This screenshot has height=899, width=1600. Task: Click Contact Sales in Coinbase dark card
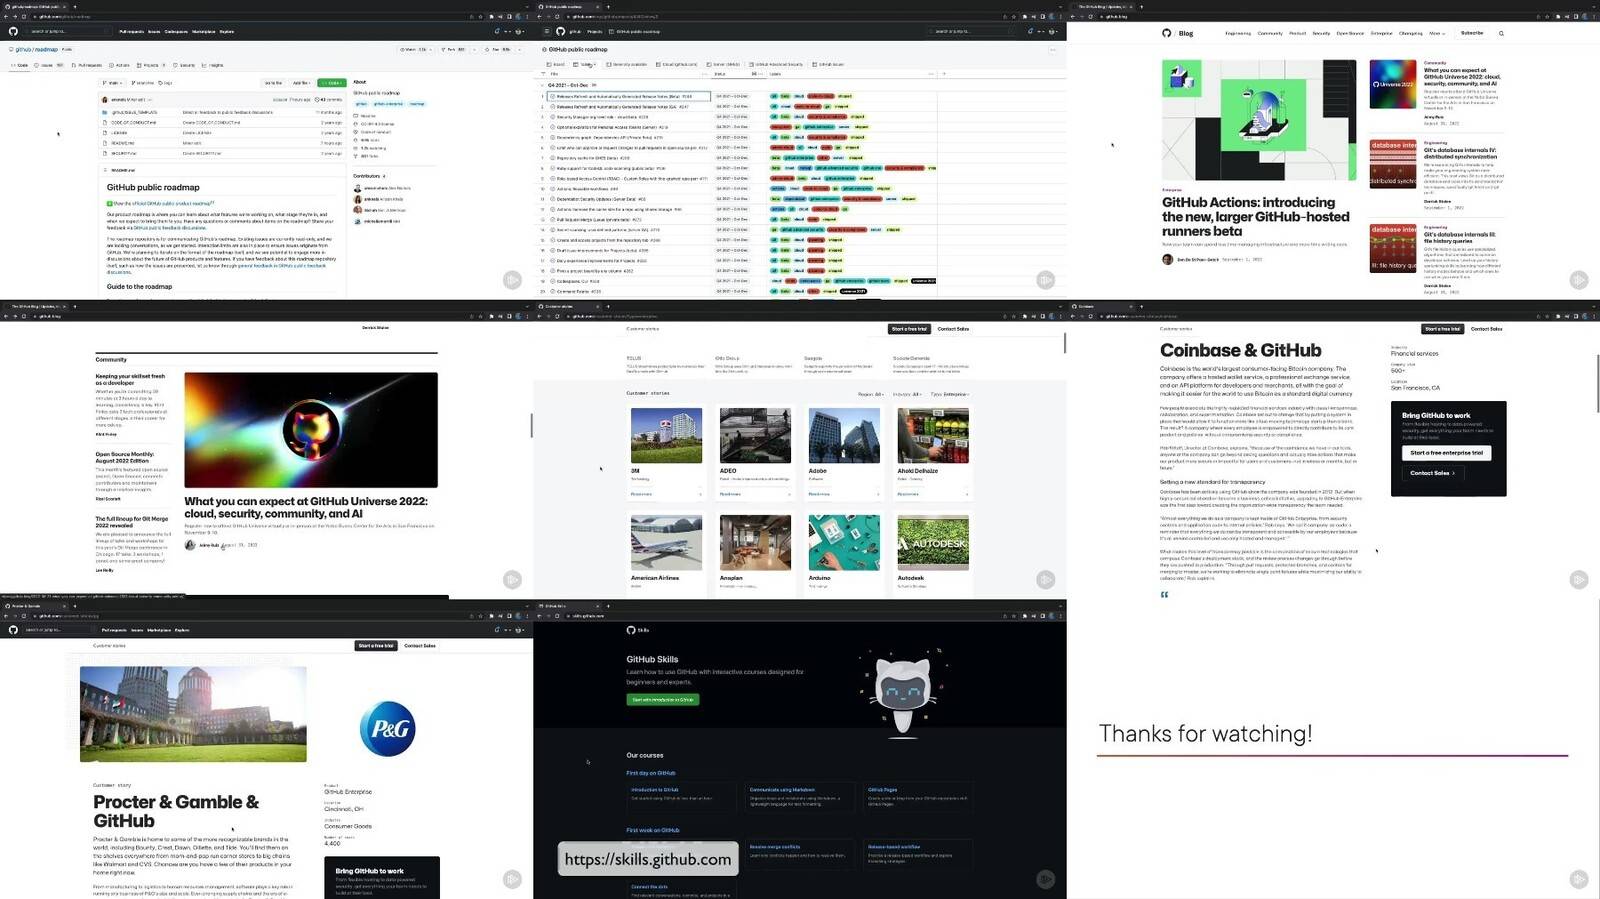[1432, 473]
